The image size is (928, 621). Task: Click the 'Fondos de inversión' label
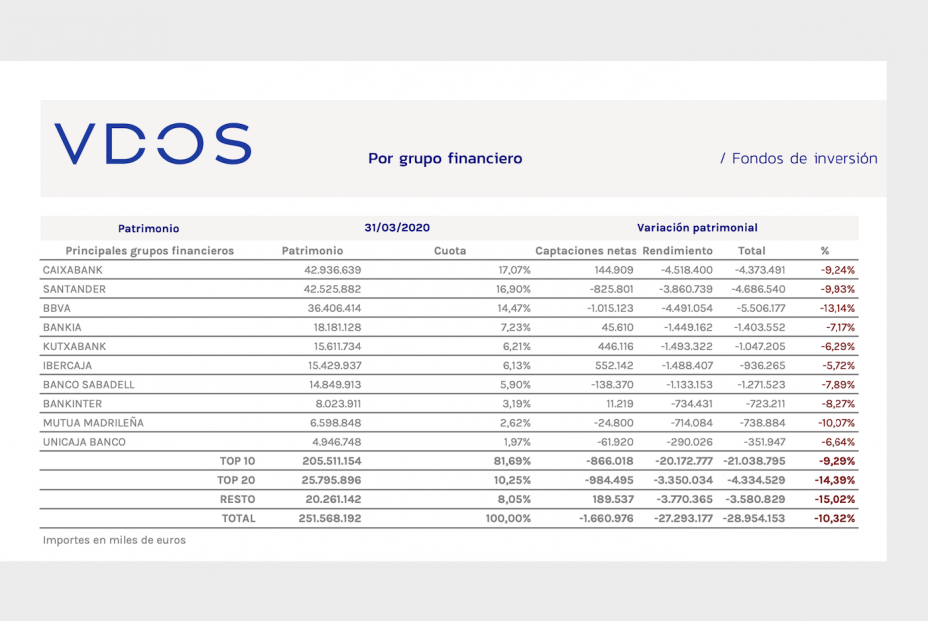pyautogui.click(x=798, y=158)
